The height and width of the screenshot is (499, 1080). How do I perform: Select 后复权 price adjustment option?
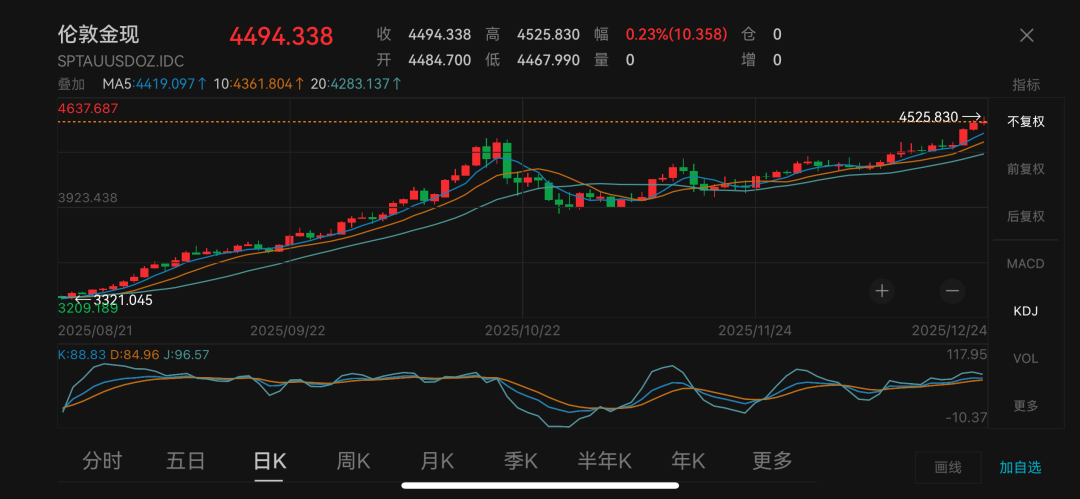(x=1026, y=216)
